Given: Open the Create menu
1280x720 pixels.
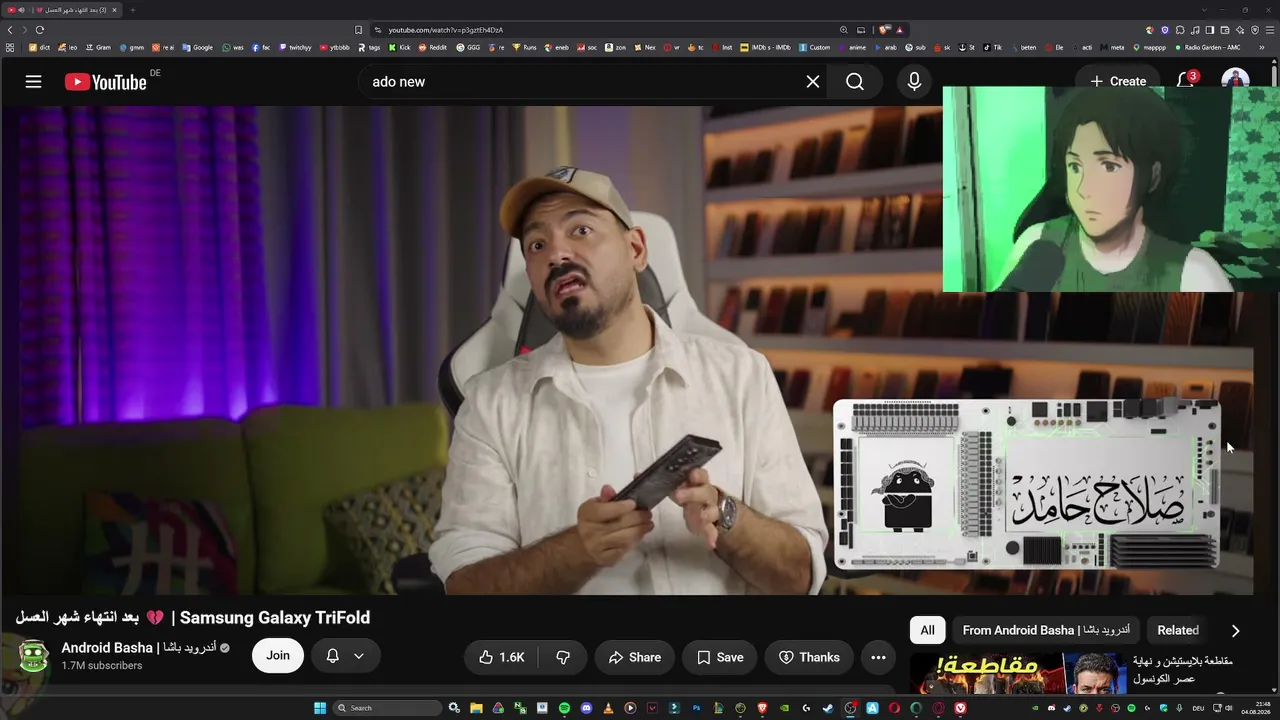Looking at the screenshot, I should coord(1118,81).
